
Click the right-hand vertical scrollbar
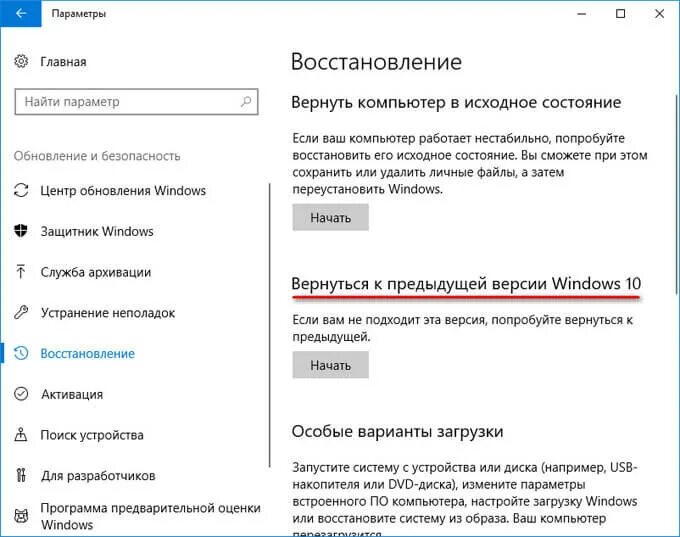677,194
